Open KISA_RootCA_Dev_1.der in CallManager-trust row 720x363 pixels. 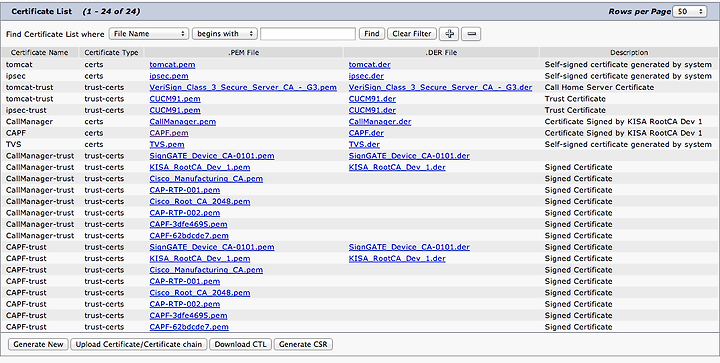[397, 168]
